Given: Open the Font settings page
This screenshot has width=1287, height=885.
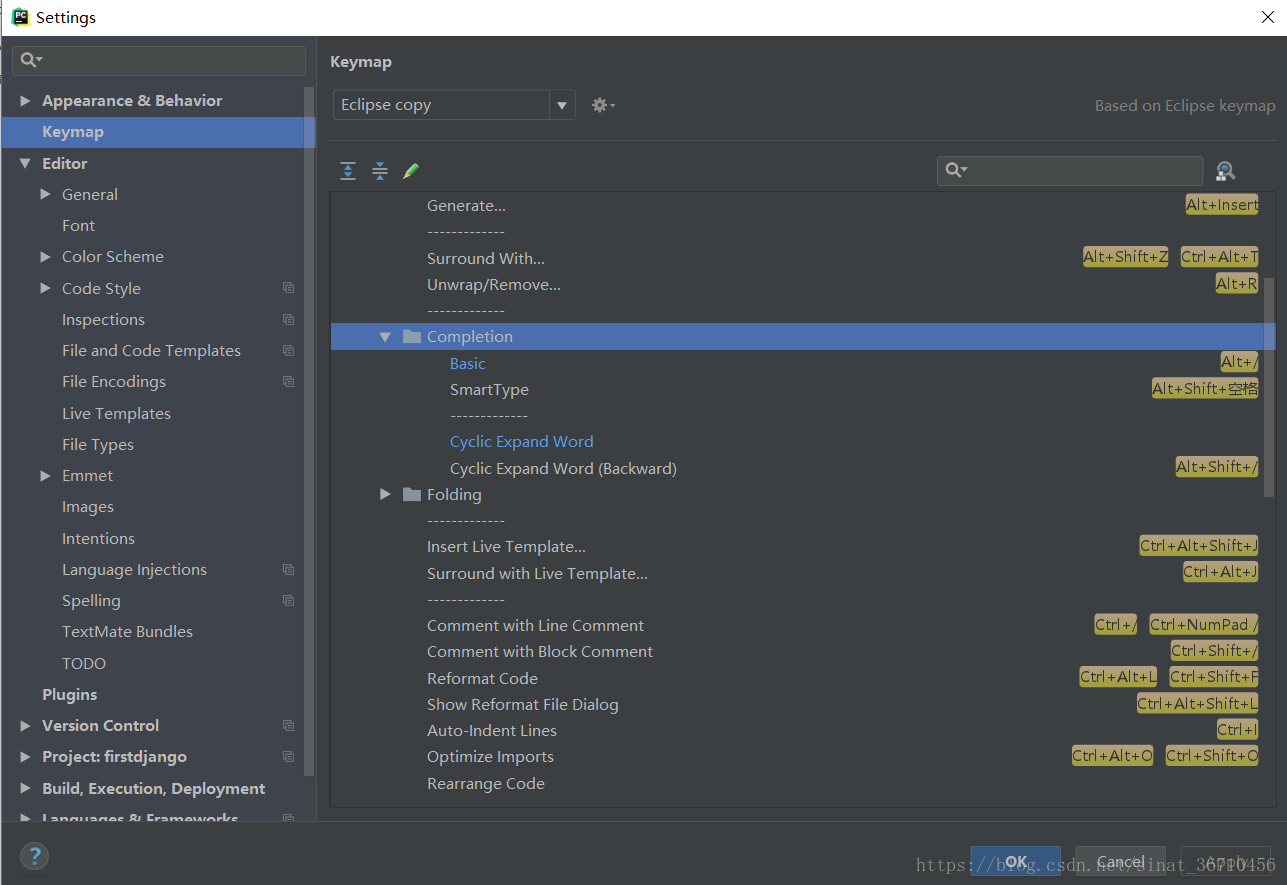Looking at the screenshot, I should click(x=78, y=226).
